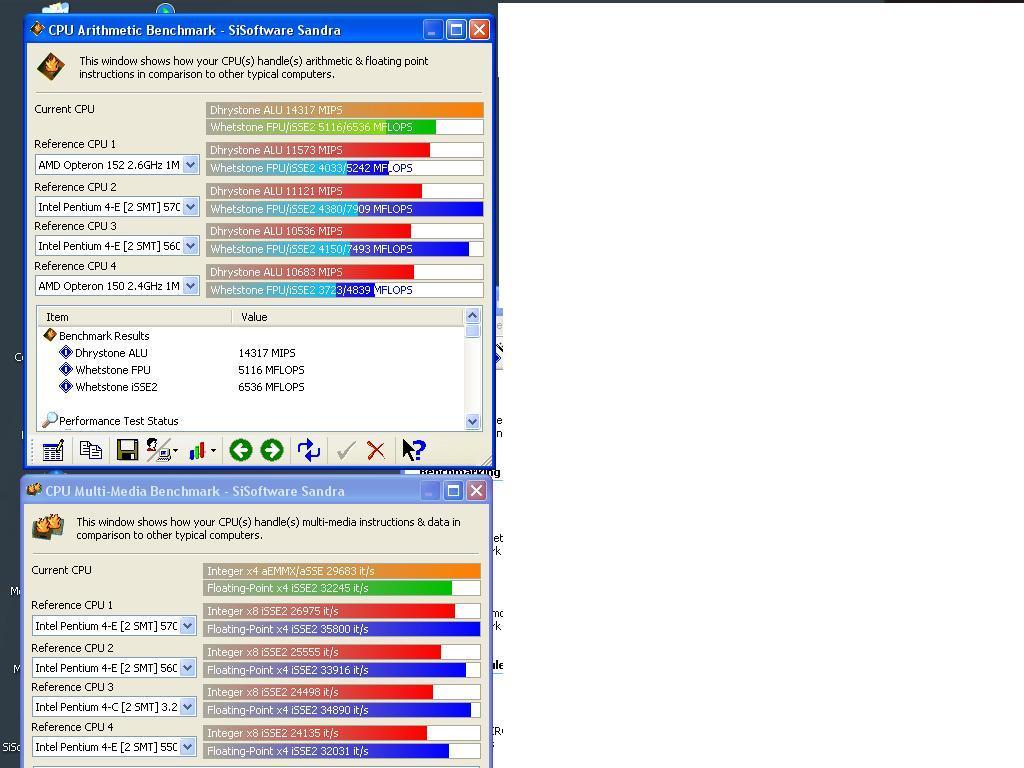1024x768 pixels.
Task: Go back with the green left arrow
Action: click(x=241, y=450)
